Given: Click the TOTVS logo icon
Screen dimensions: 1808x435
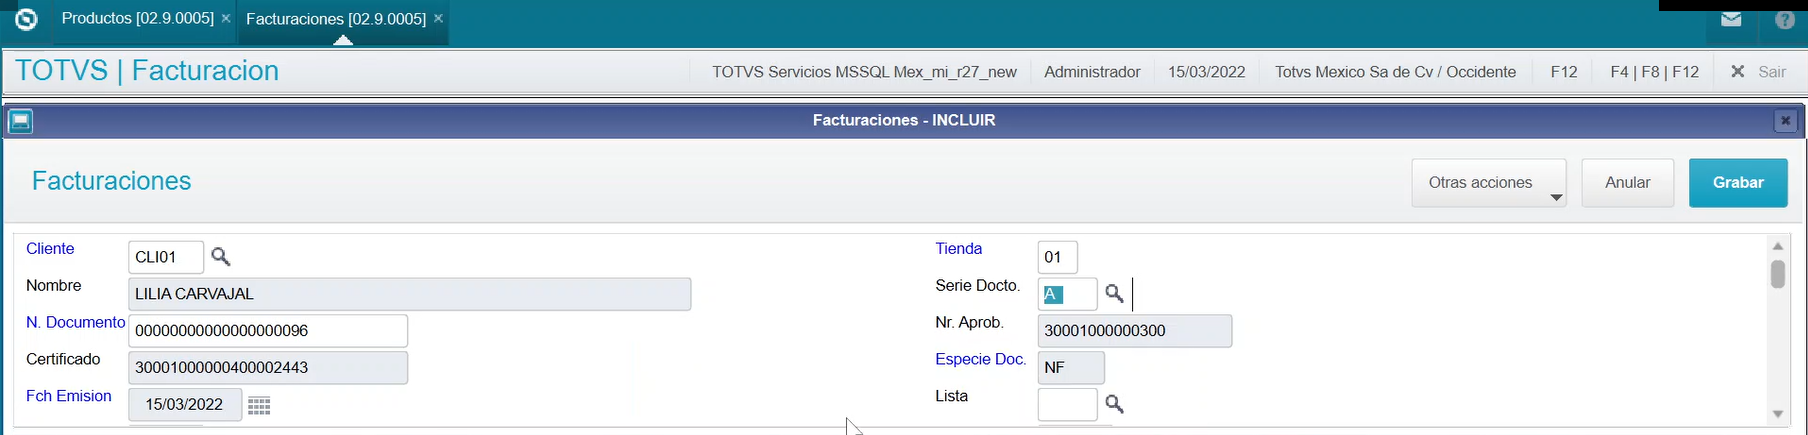Looking at the screenshot, I should coord(26,19).
